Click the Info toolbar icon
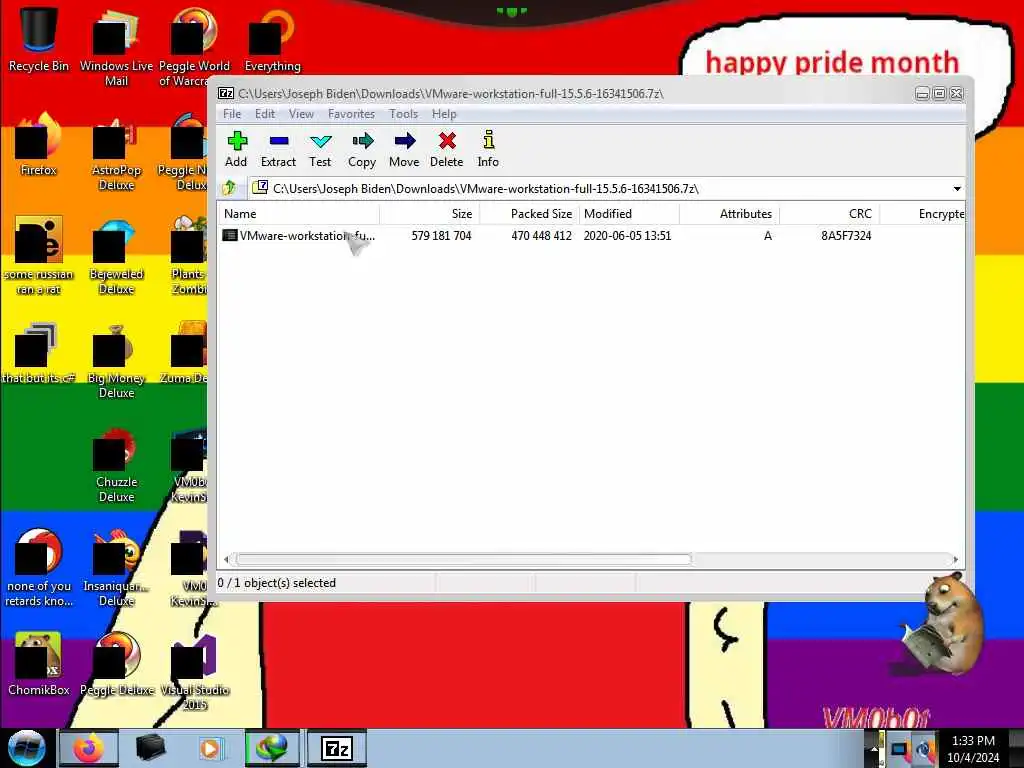The height and width of the screenshot is (768, 1024). [x=488, y=140]
